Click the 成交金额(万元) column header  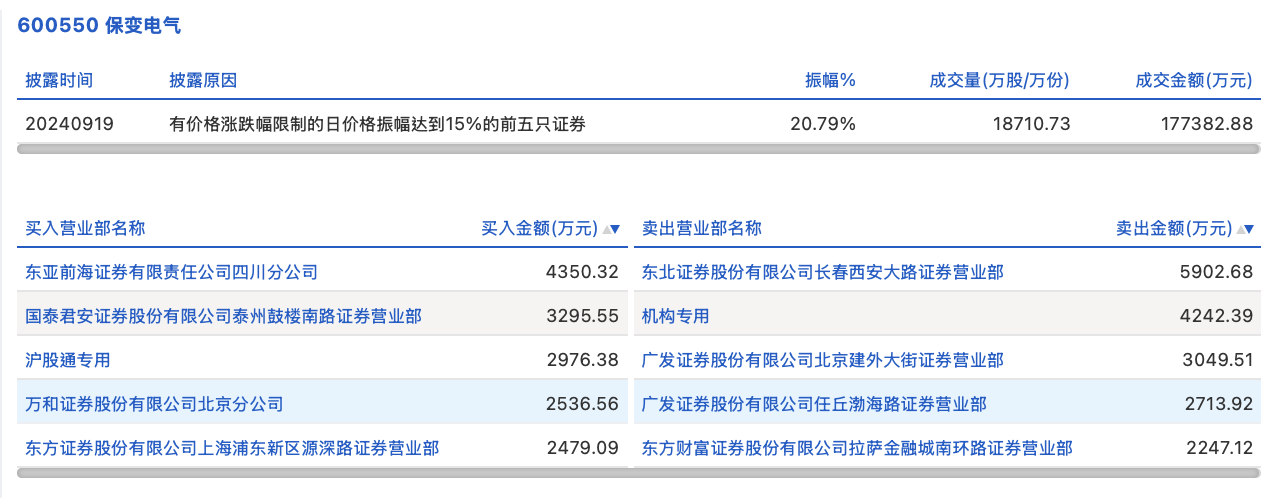point(1193,81)
